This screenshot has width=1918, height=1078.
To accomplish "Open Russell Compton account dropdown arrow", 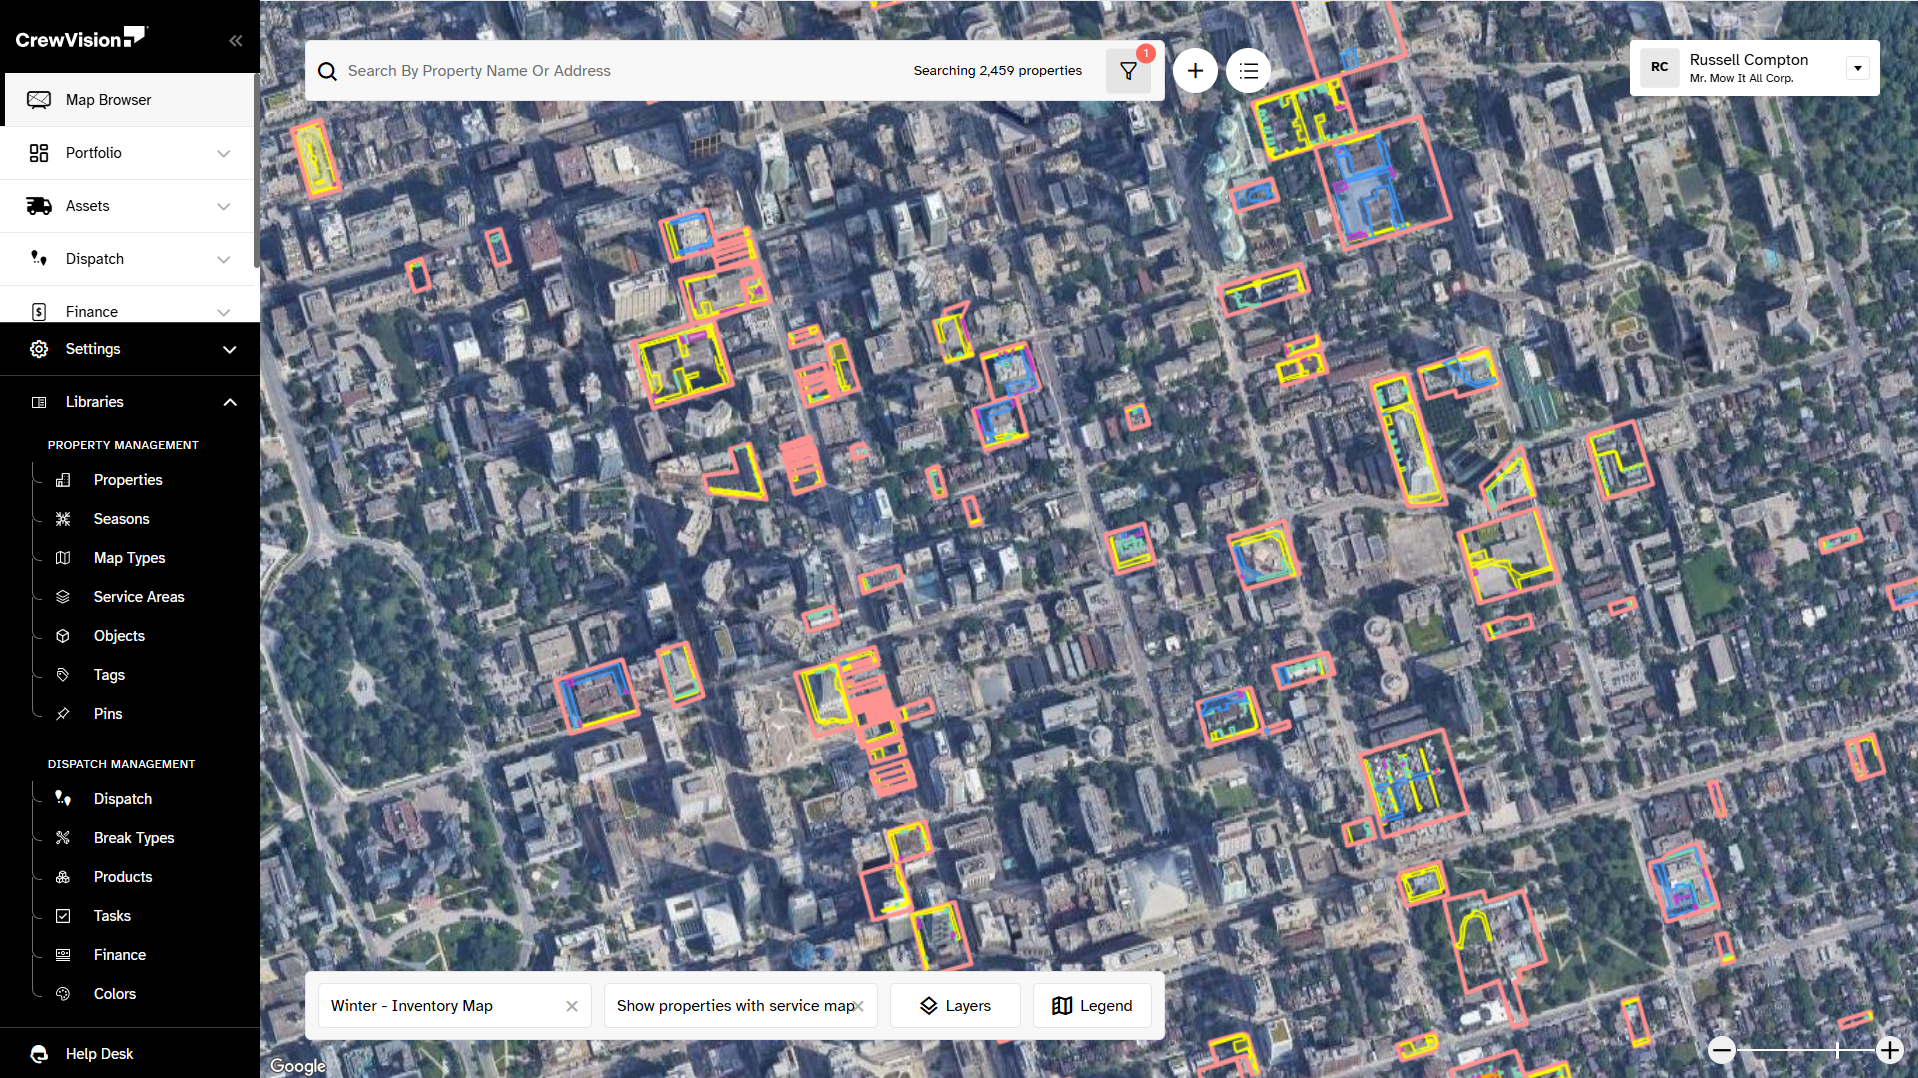I will 1858,68.
